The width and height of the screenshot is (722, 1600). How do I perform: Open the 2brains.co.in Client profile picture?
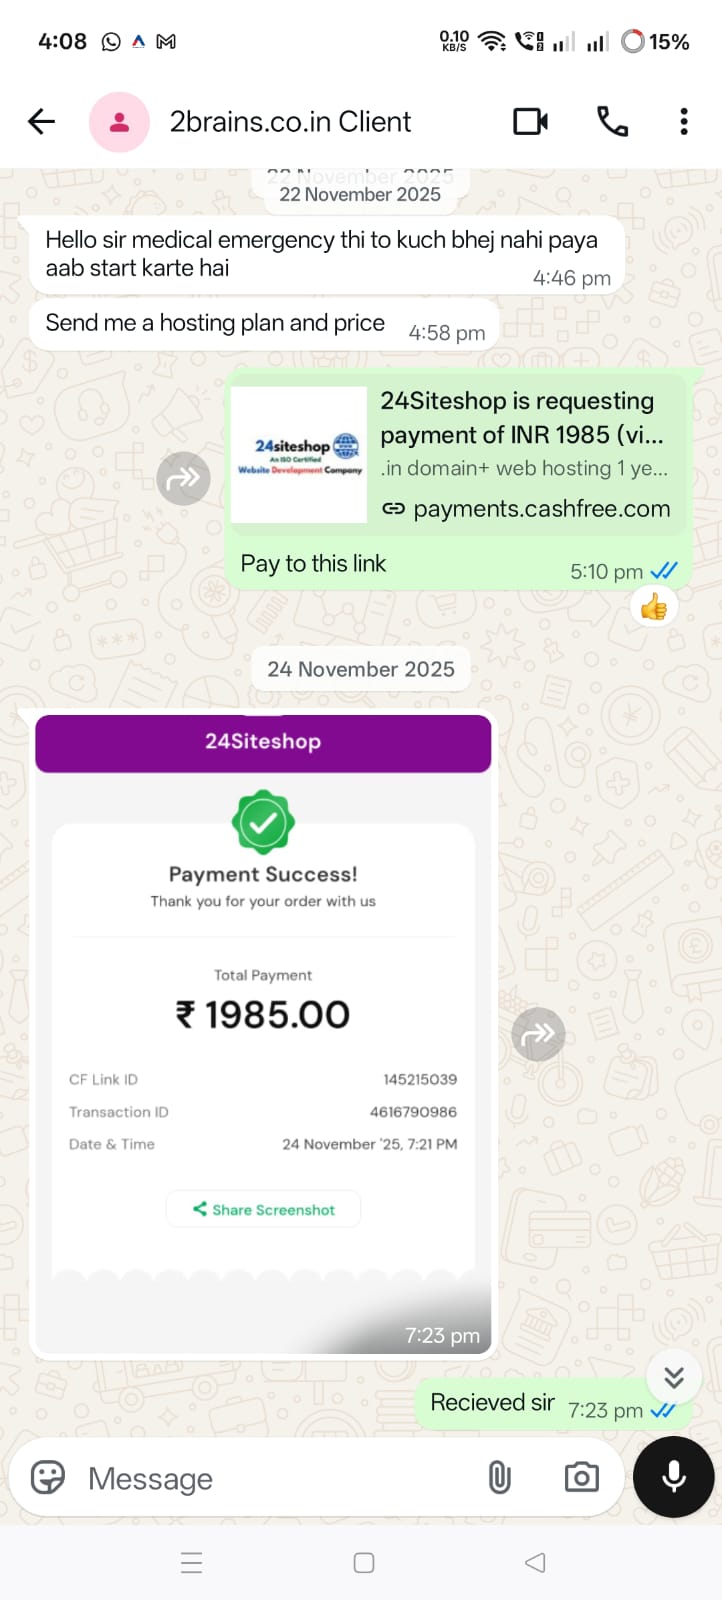pos(119,122)
